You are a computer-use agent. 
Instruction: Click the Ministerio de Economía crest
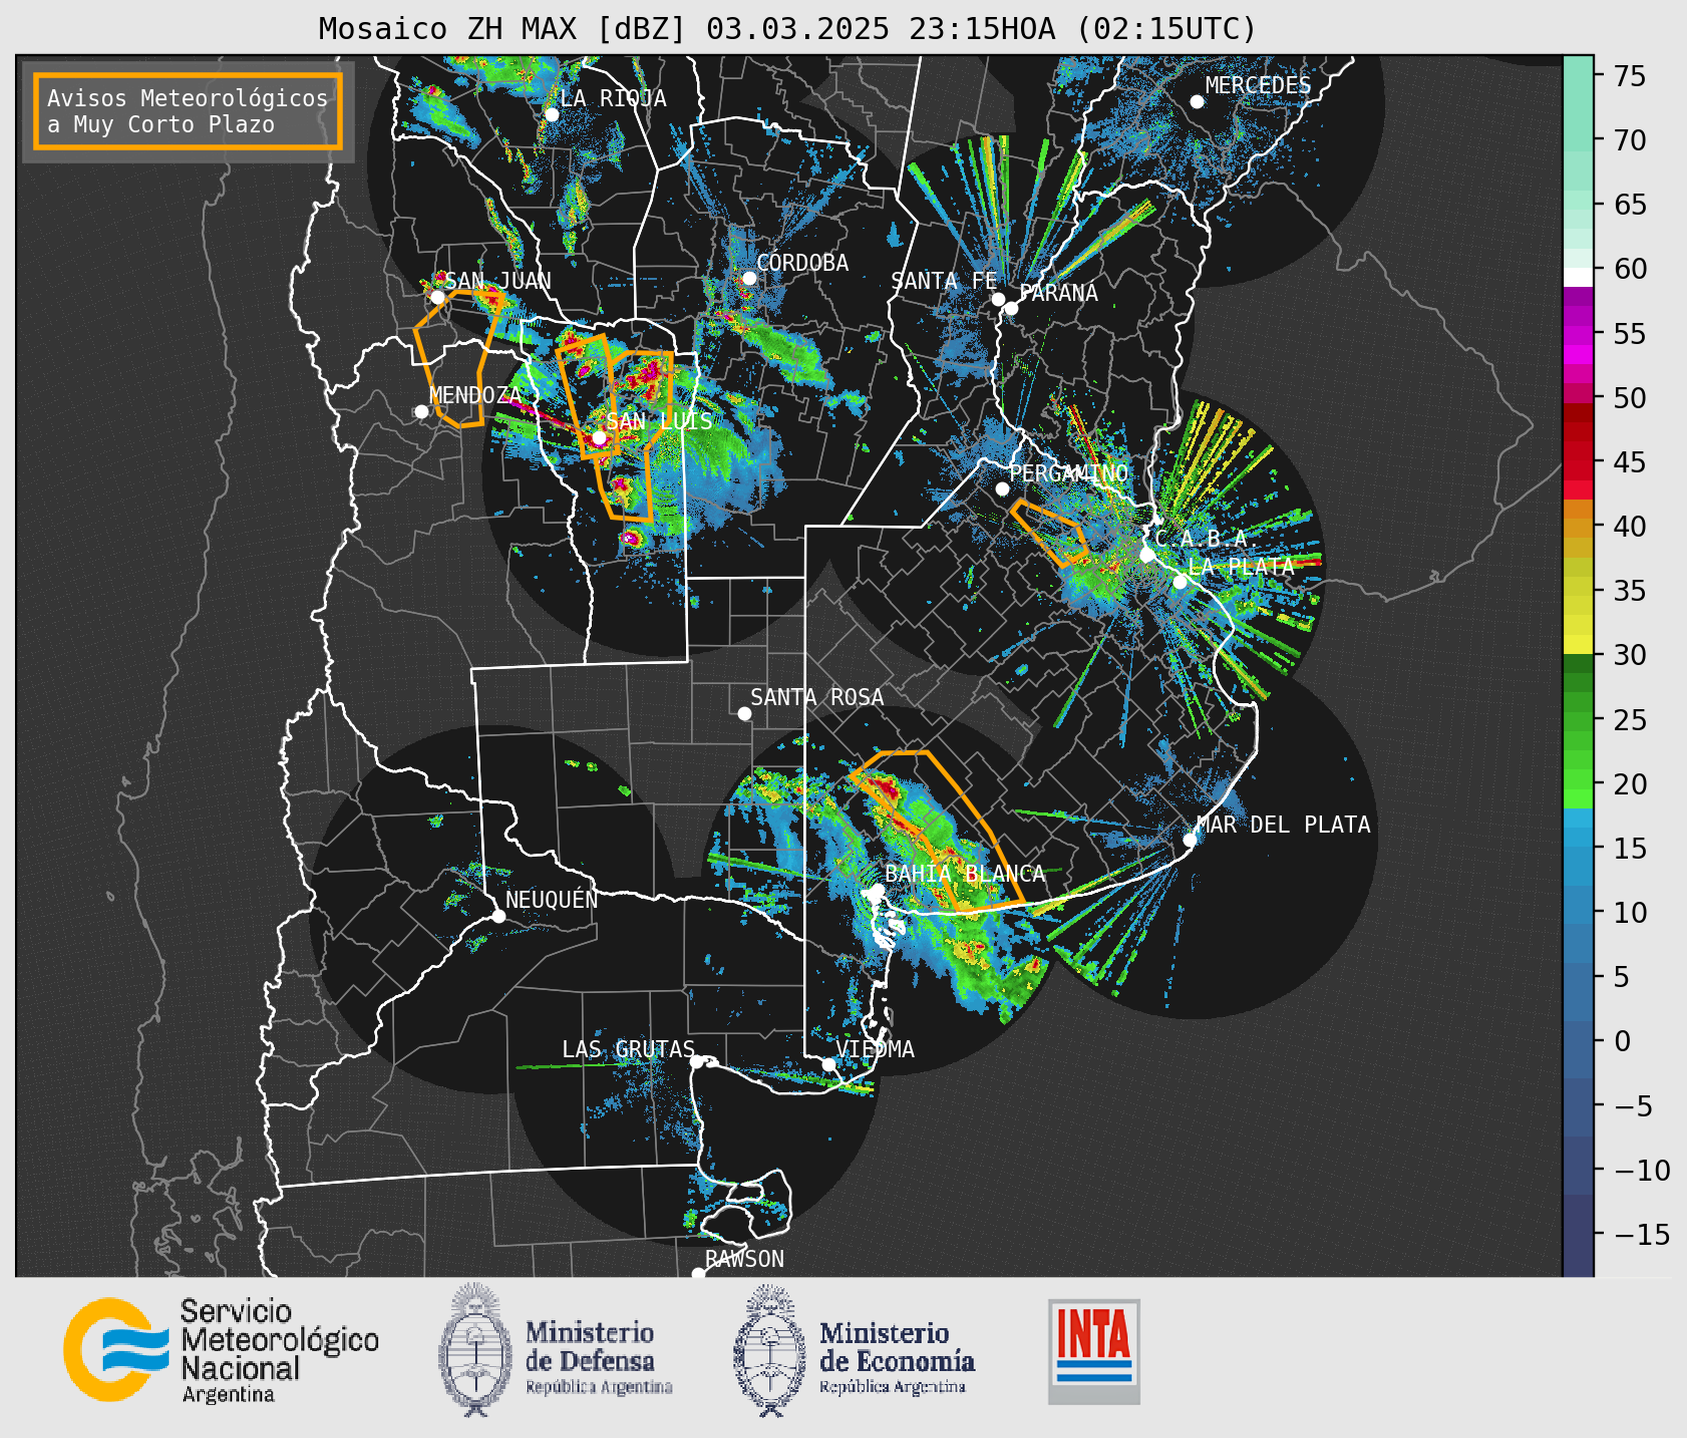769,1350
